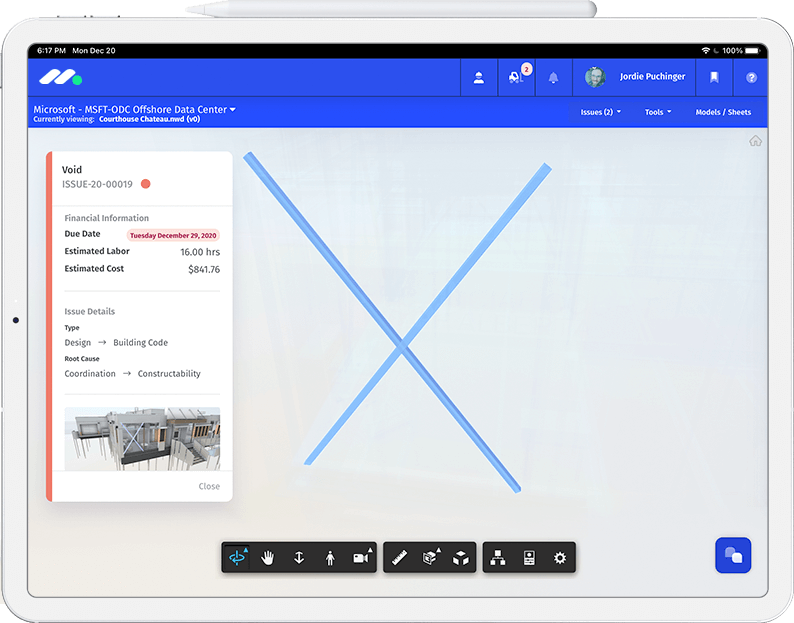
Task: Open the project selector dropdown arrow
Action: [233, 109]
